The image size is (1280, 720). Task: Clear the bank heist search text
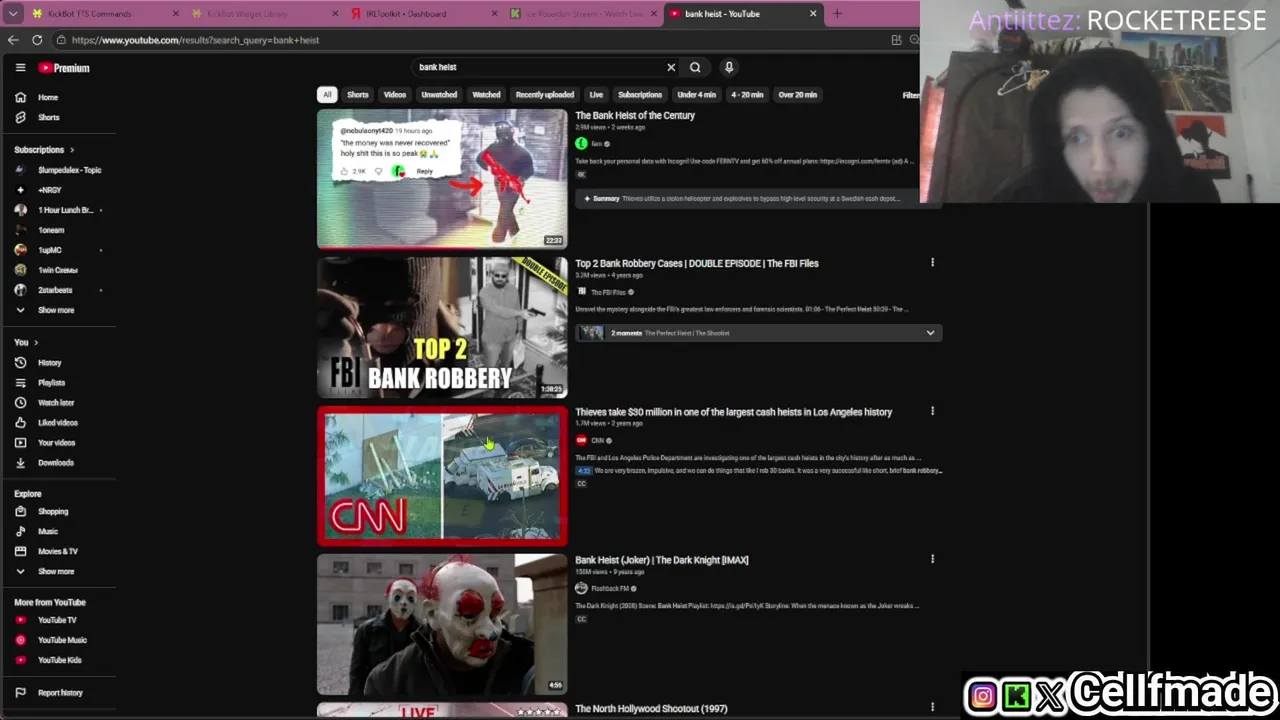pyautogui.click(x=671, y=67)
